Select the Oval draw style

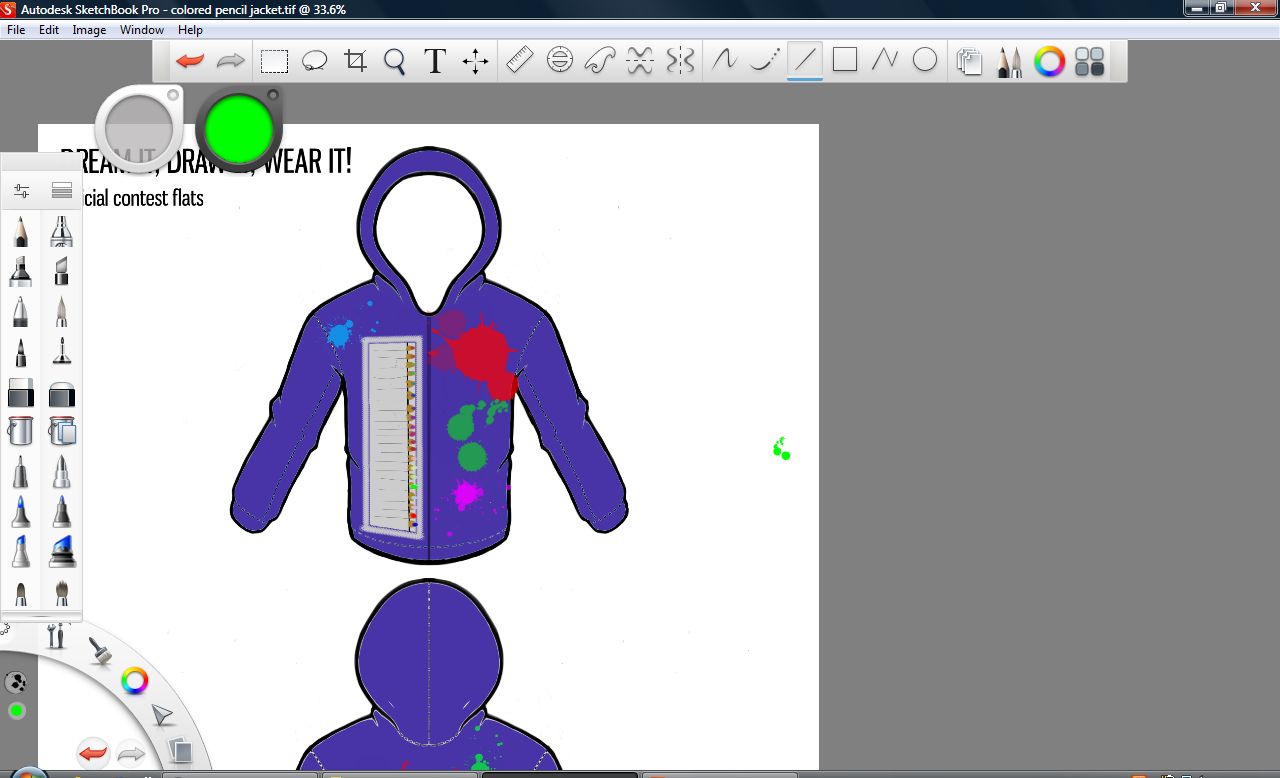925,60
